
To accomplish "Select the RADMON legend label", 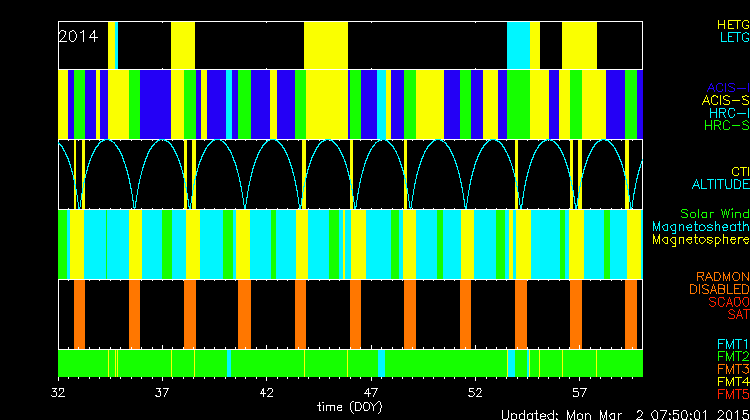I will pos(722,277).
